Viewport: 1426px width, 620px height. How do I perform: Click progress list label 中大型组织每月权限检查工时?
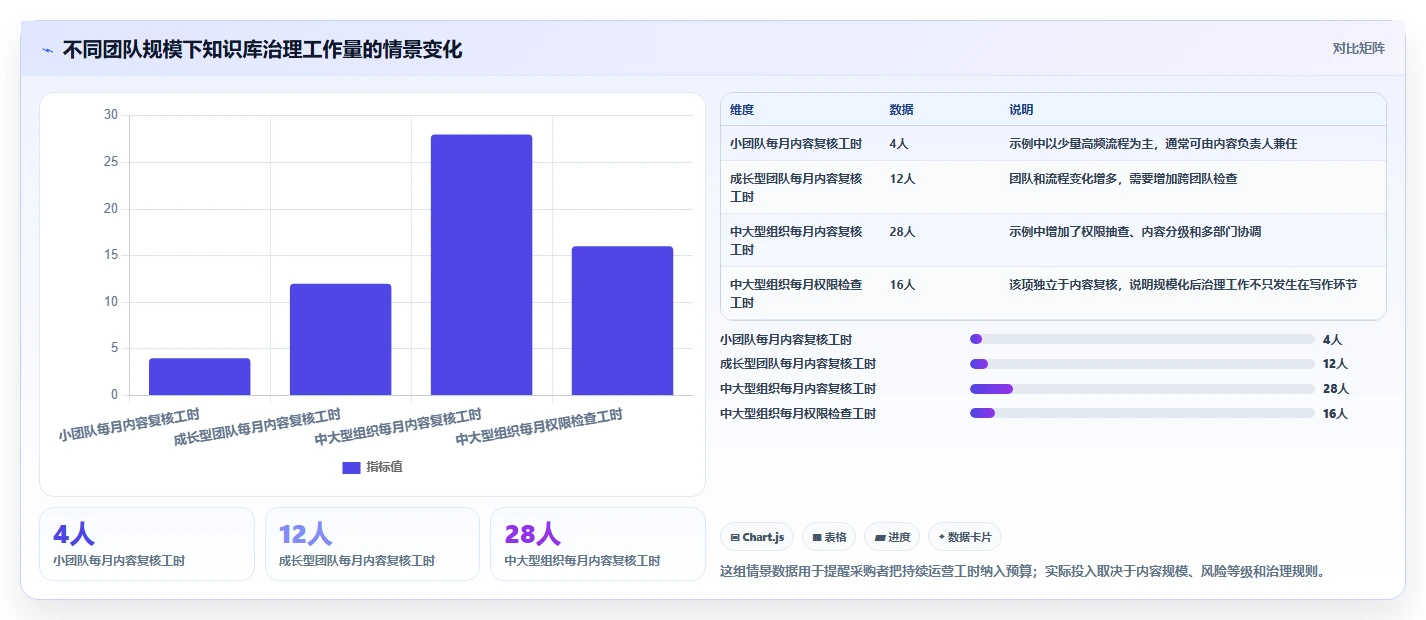click(798, 414)
